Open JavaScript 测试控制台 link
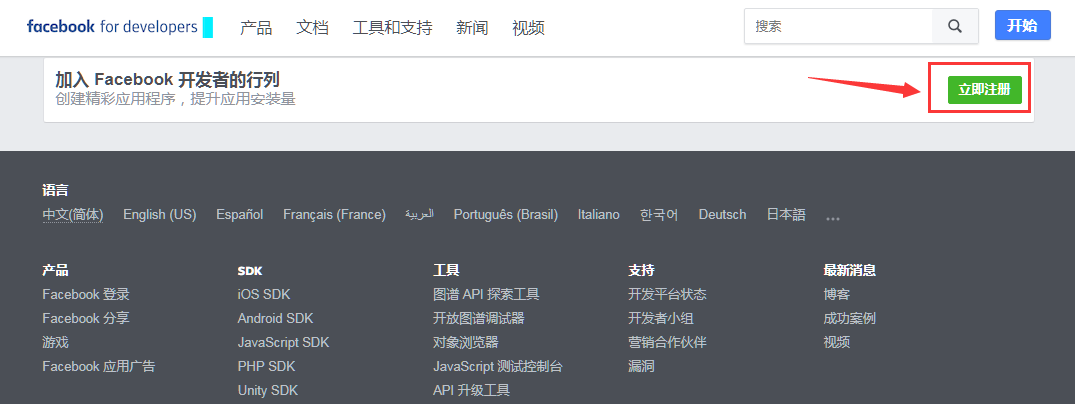The height and width of the screenshot is (404, 1075). [x=498, y=366]
